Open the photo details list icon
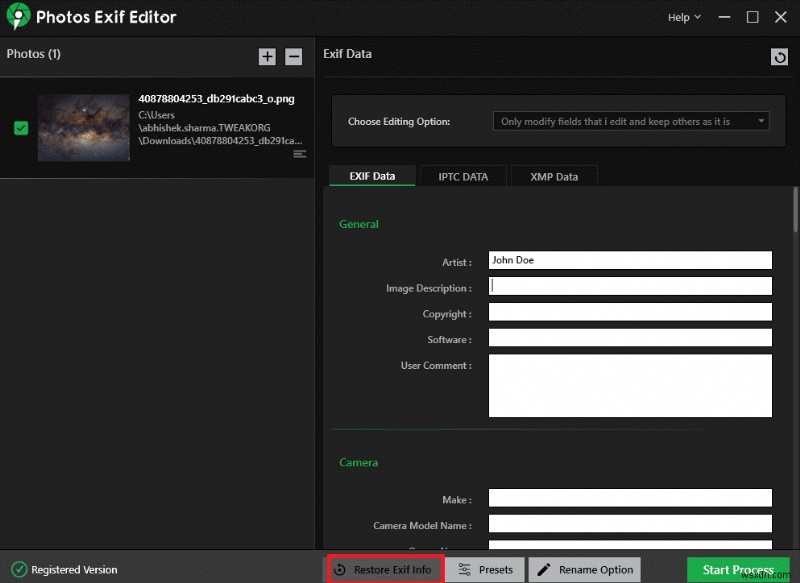 click(298, 153)
